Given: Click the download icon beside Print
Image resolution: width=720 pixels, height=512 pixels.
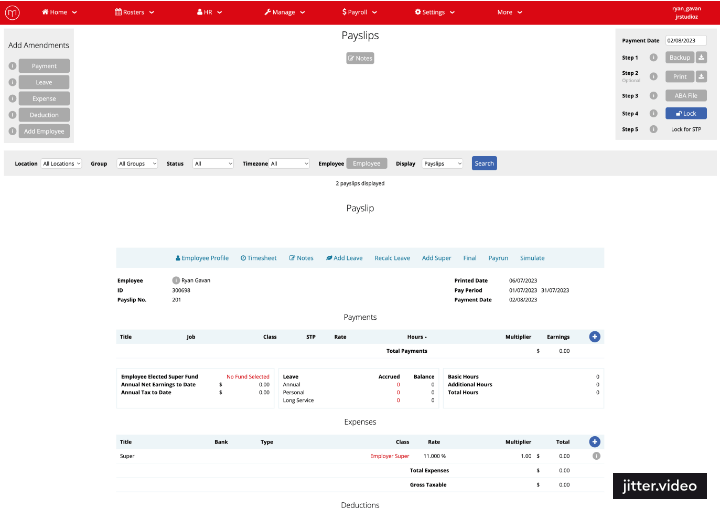Looking at the screenshot, I should tap(701, 76).
